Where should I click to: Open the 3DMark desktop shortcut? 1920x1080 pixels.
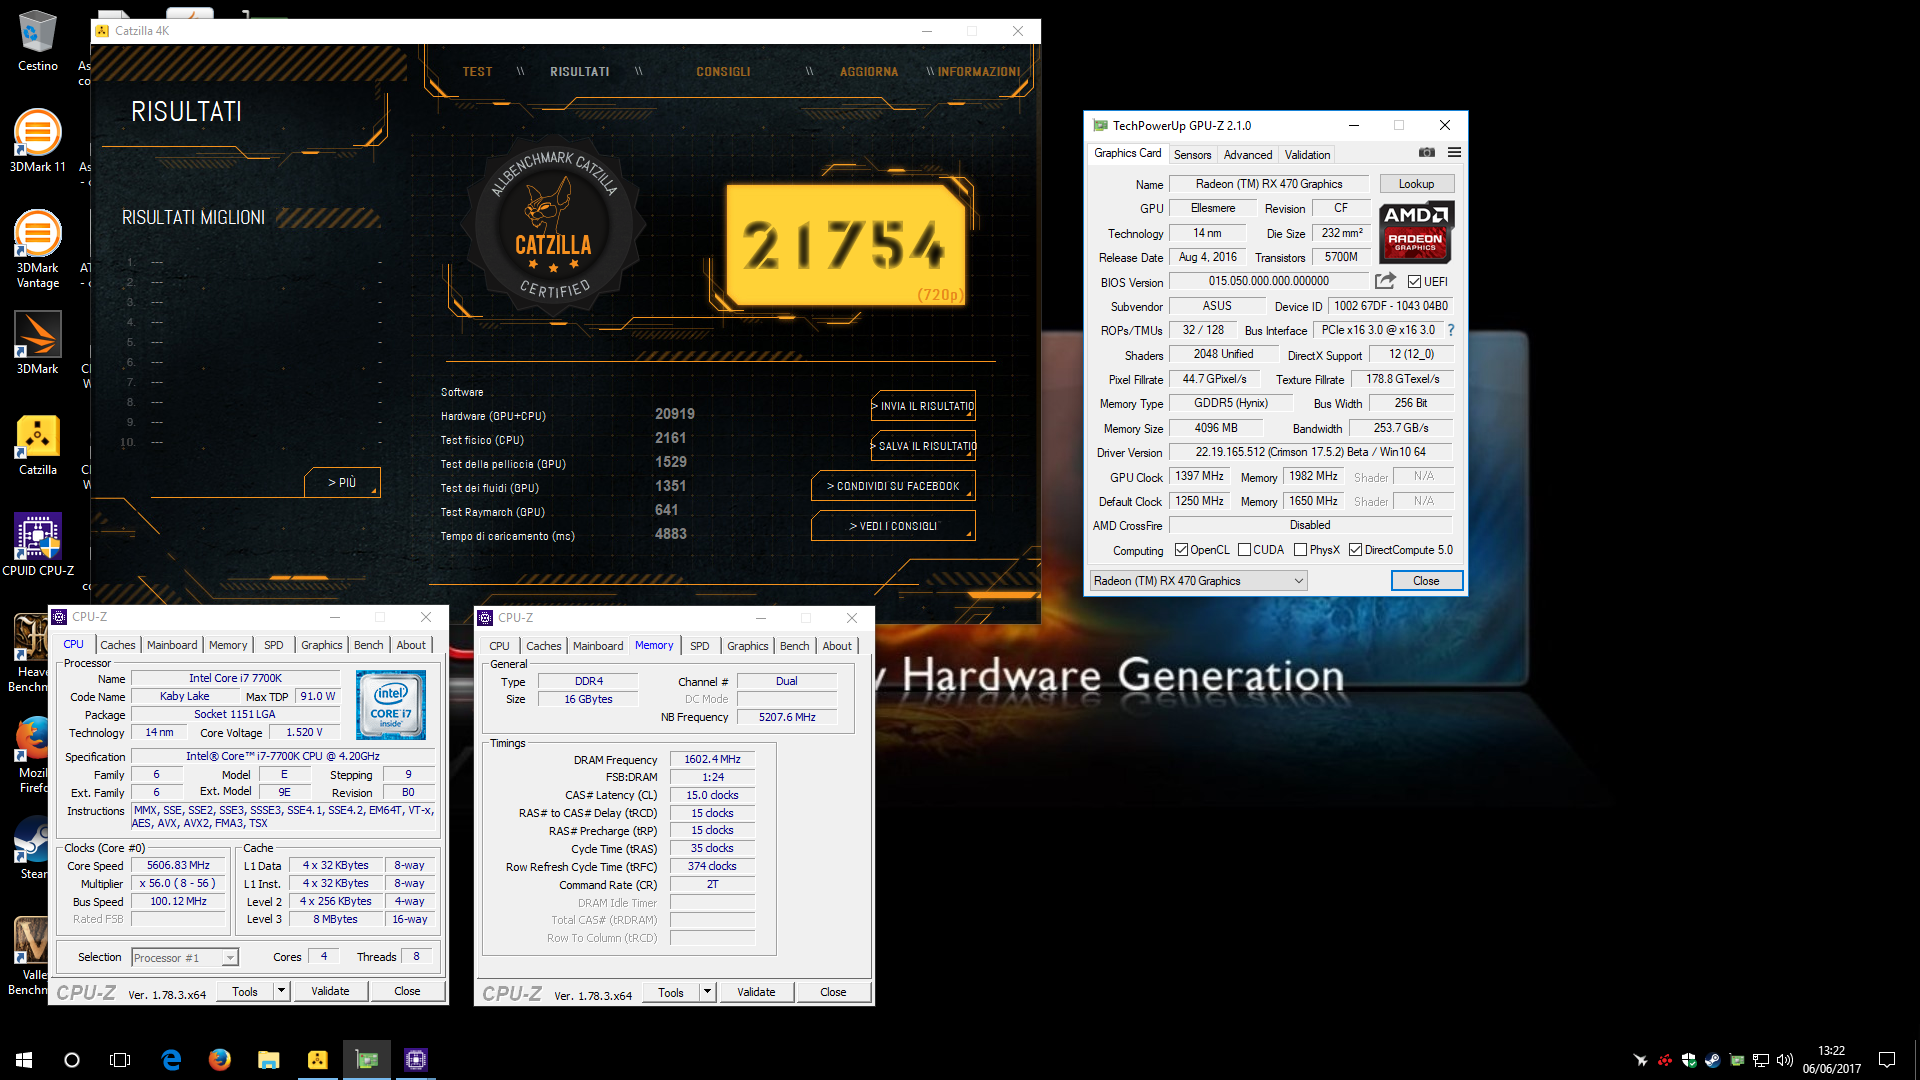(37, 342)
